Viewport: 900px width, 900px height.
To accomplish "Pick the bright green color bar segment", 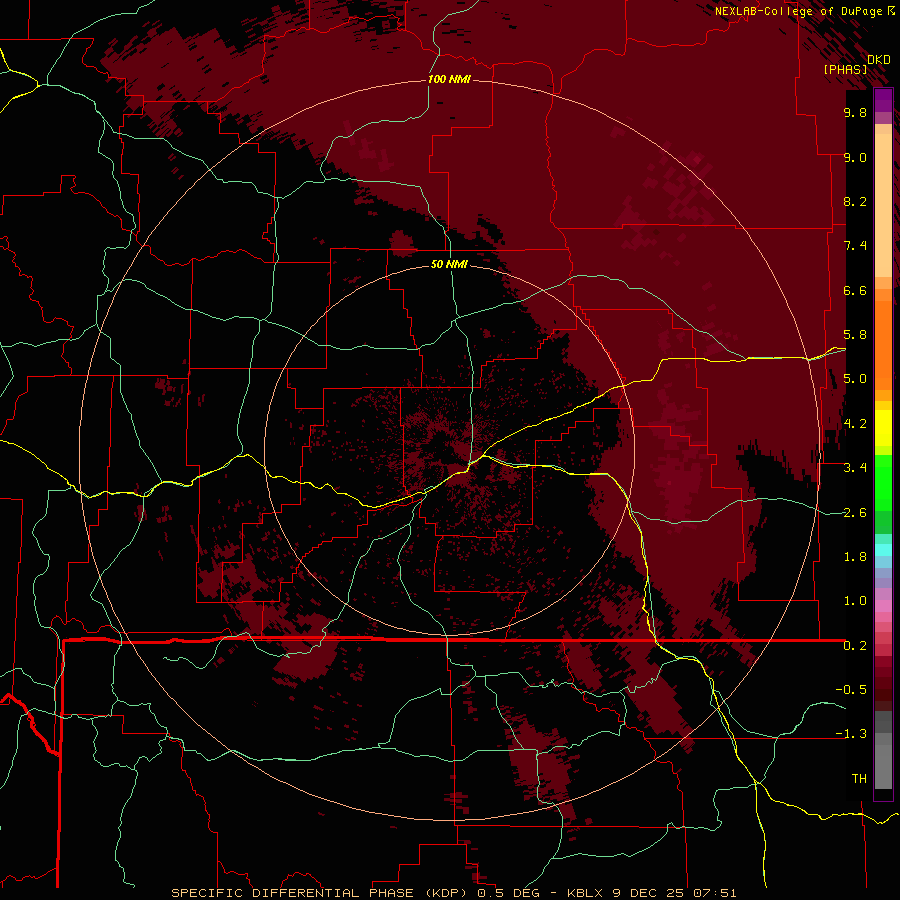I will pyautogui.click(x=883, y=483).
